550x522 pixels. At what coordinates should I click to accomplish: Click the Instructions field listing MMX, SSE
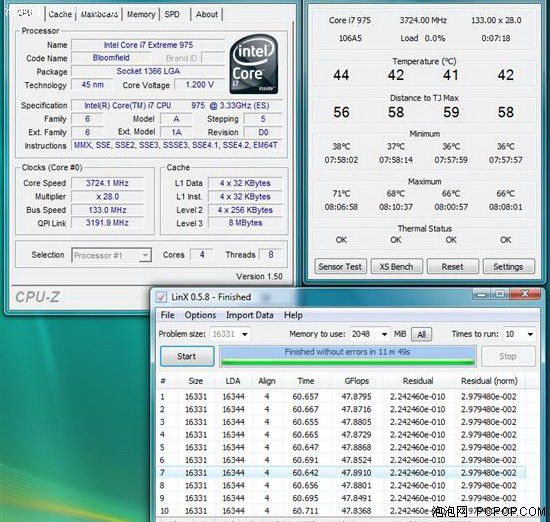(x=177, y=145)
